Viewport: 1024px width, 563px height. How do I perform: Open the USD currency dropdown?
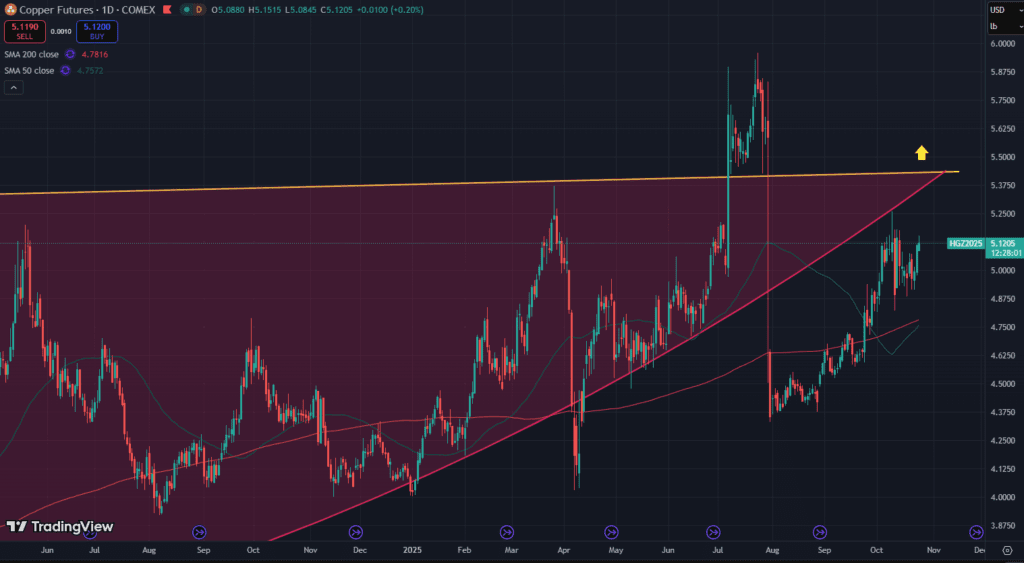tap(1003, 10)
